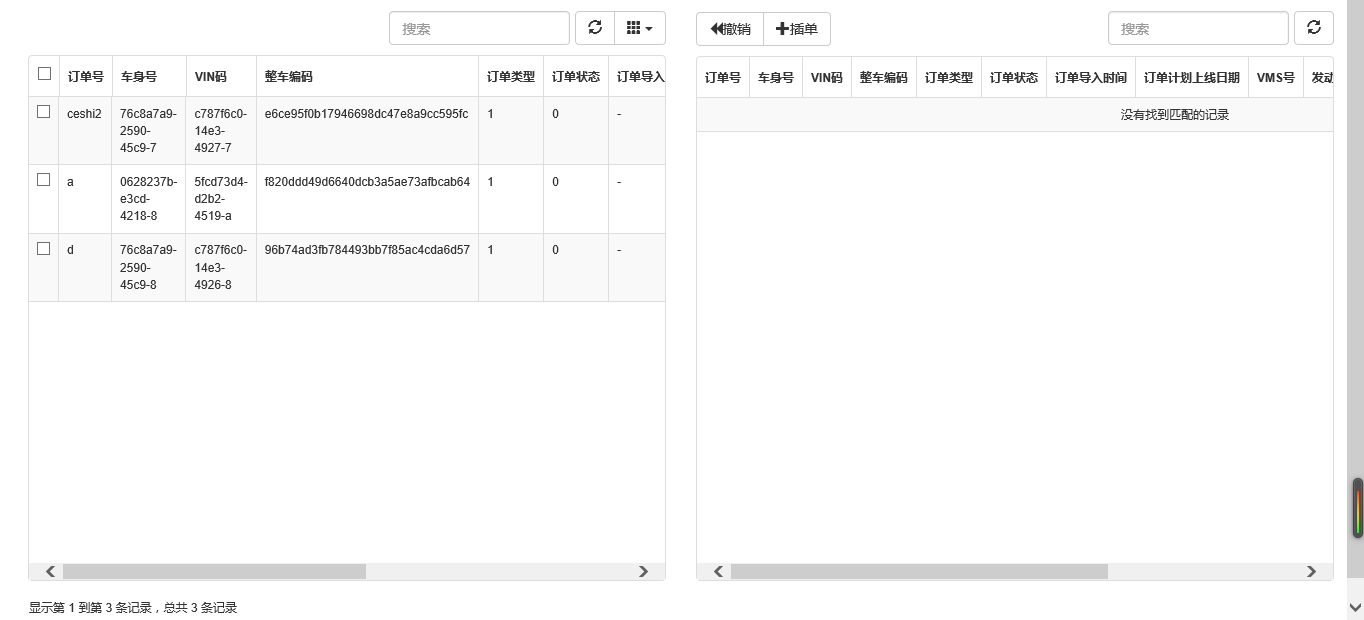The height and width of the screenshot is (620, 1364).
Task: Click the 插单 (insert order) button
Action: [x=797, y=29]
